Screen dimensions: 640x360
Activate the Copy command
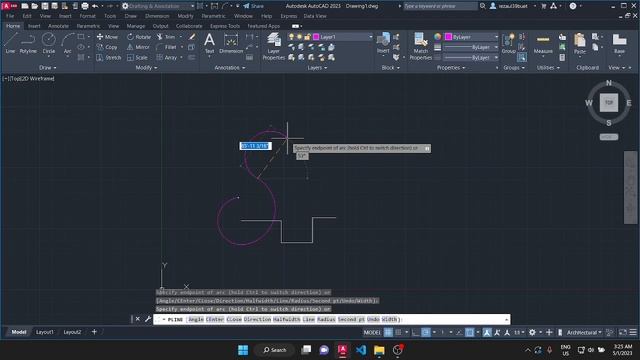tap(108, 47)
